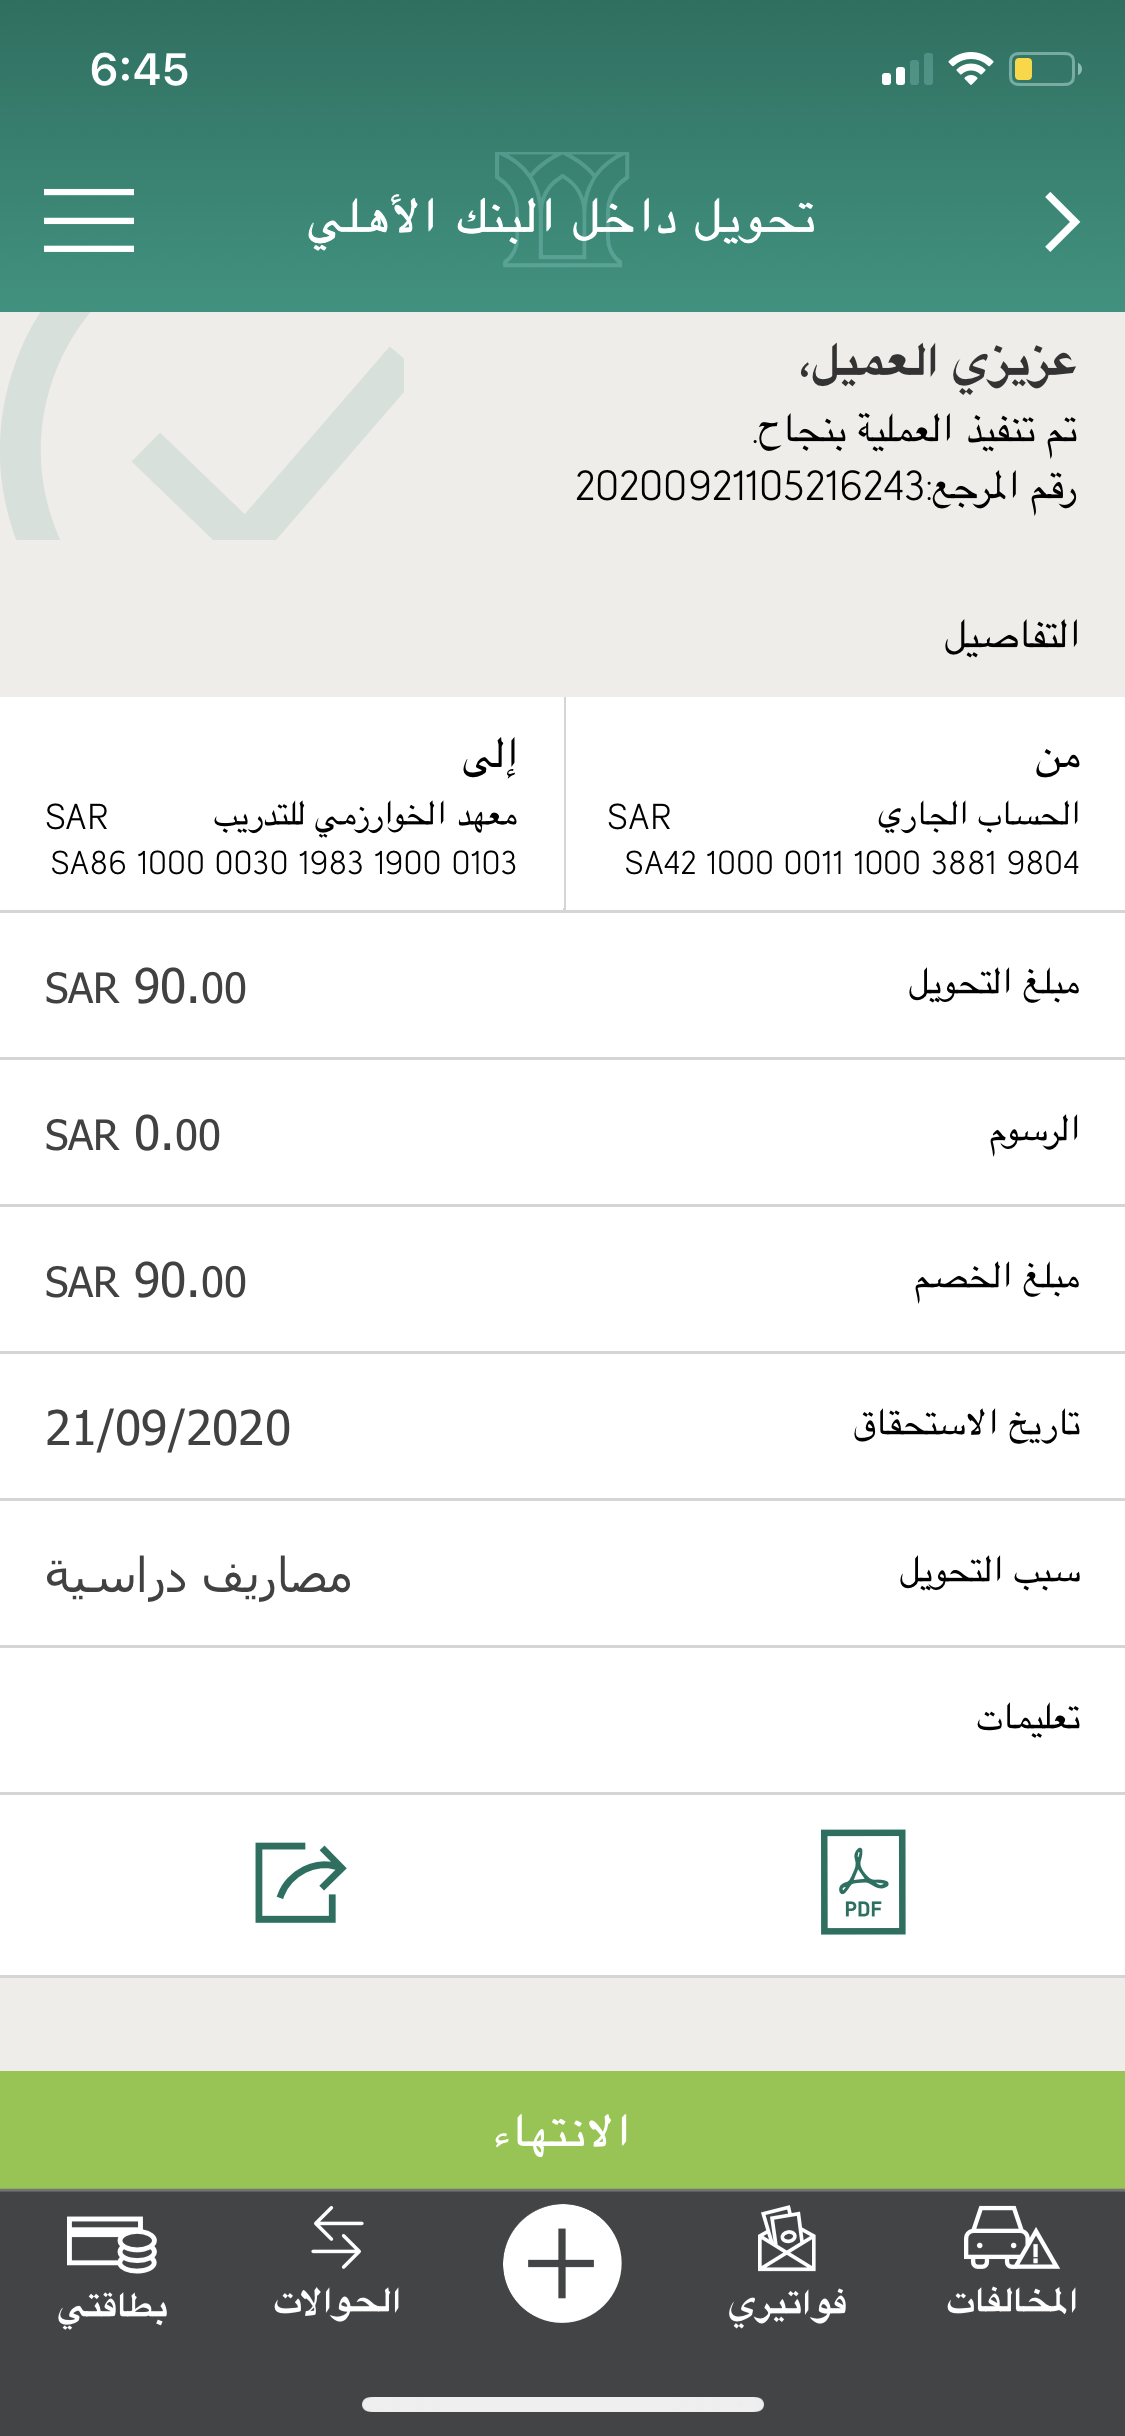Open the فواتيري bills tab

pos(787,2265)
